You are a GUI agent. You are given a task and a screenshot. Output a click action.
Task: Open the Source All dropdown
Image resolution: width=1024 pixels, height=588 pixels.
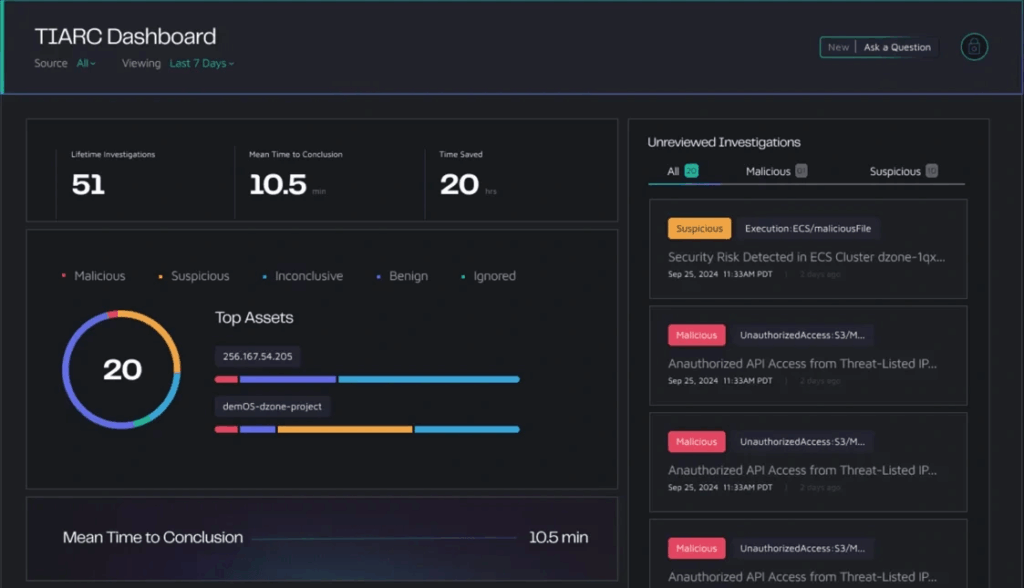pyautogui.click(x=85, y=63)
